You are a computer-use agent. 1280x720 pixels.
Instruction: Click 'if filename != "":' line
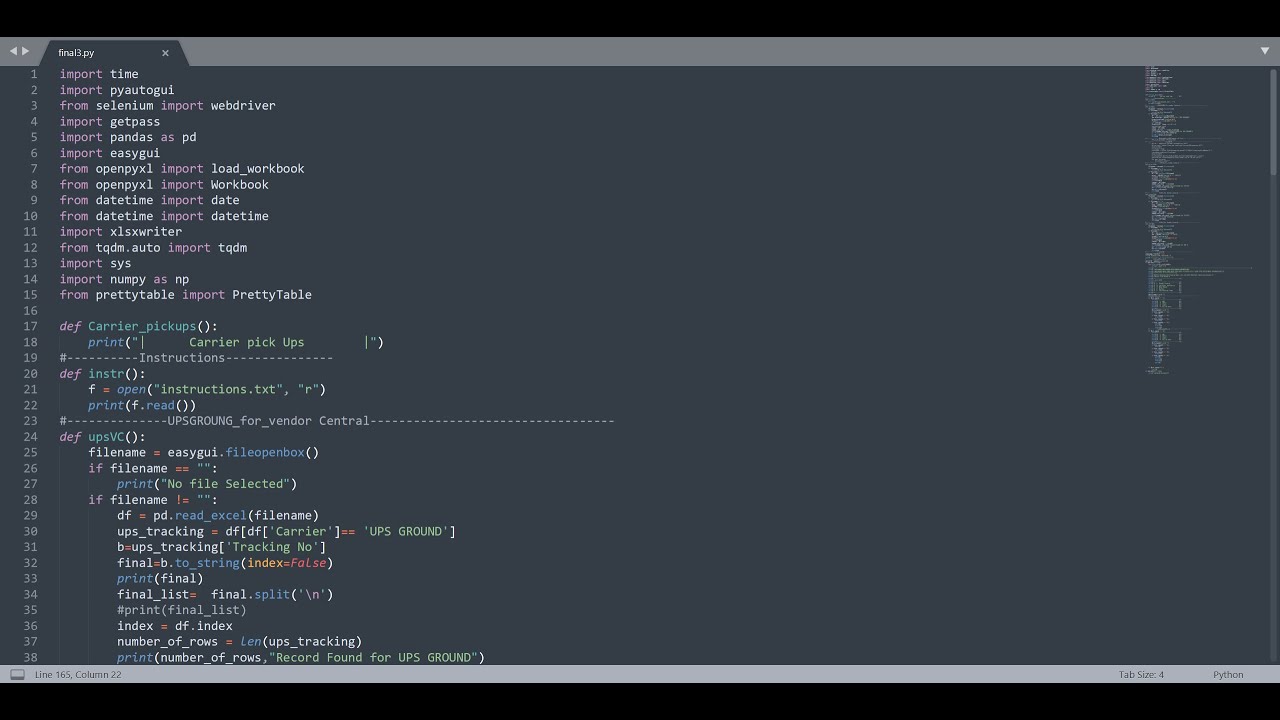(x=153, y=500)
